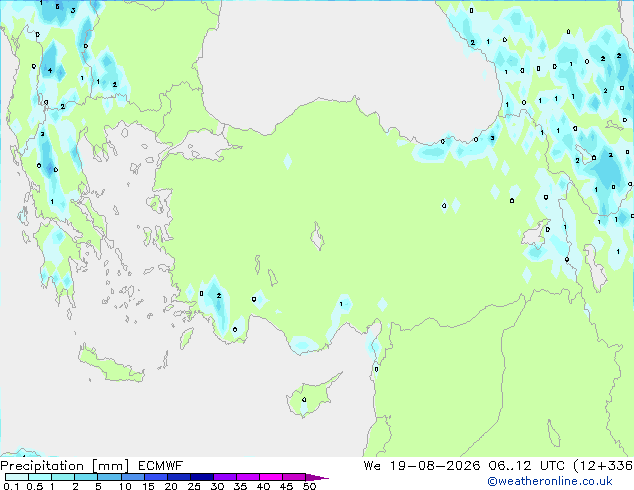
Task: Click legend value label '50'
Action: 309,486
